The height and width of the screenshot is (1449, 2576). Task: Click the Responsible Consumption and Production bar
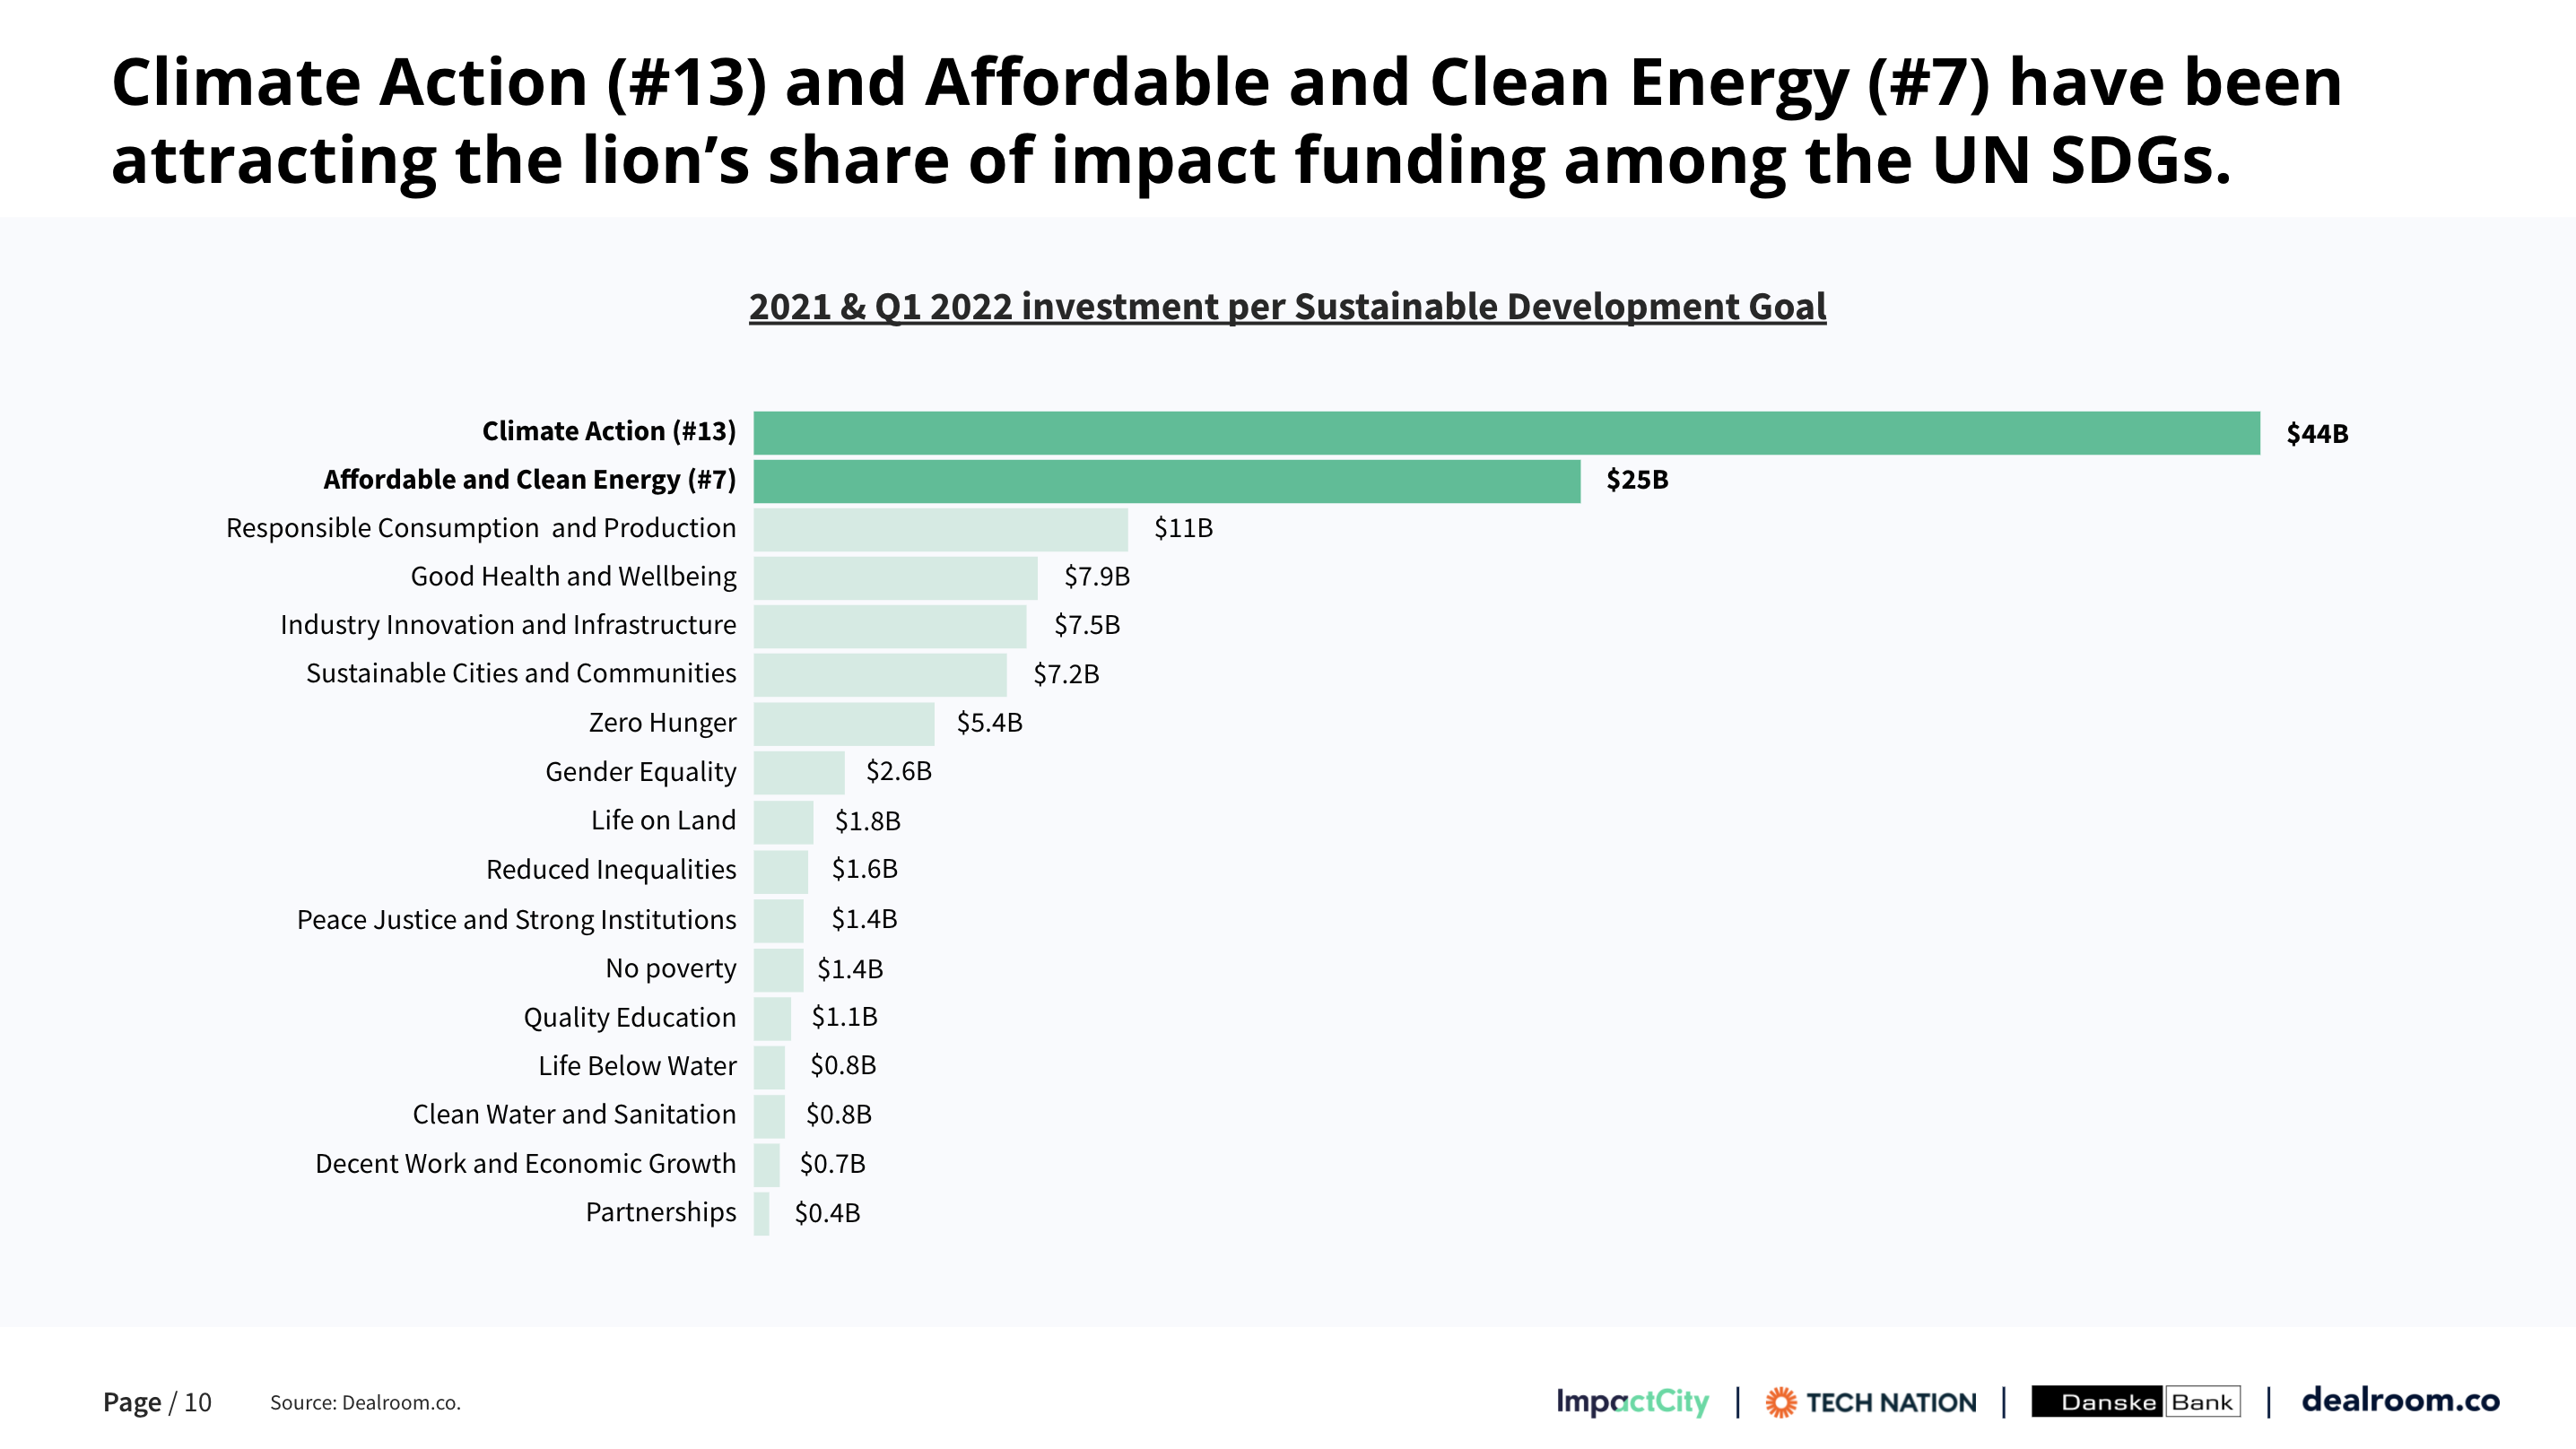pyautogui.click(x=940, y=529)
